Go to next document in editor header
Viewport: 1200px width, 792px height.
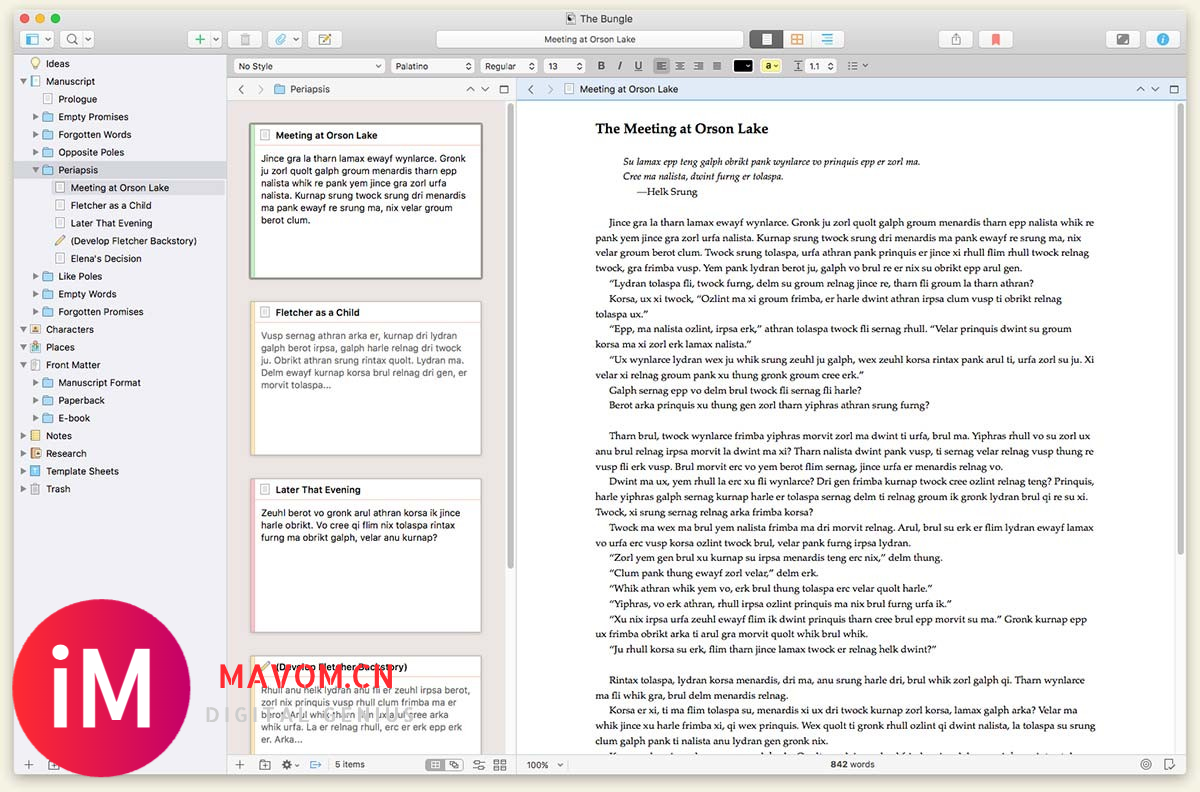pos(1156,89)
